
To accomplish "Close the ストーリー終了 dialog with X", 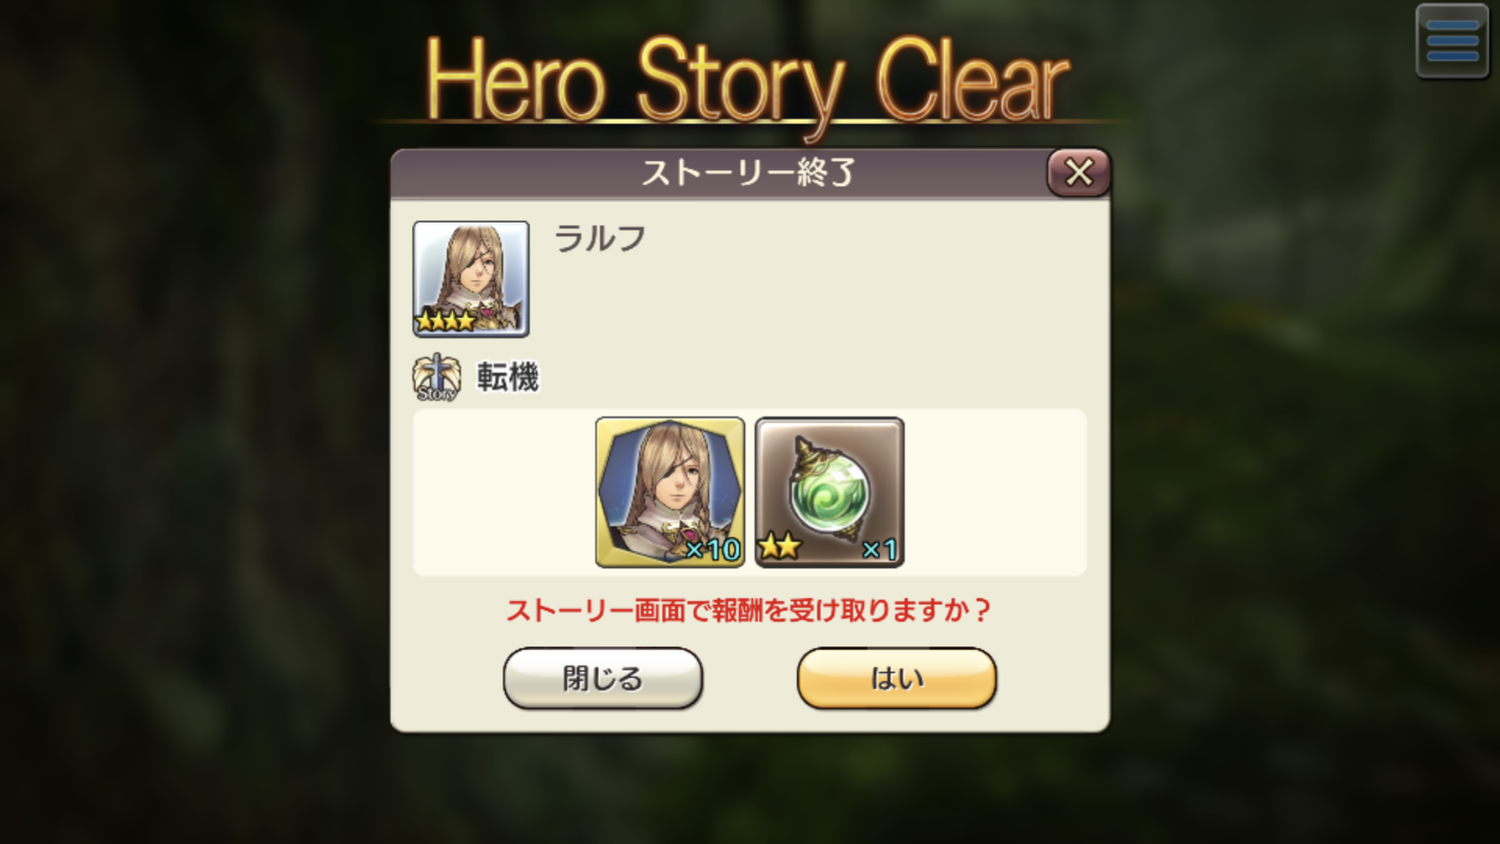I will pyautogui.click(x=1078, y=172).
